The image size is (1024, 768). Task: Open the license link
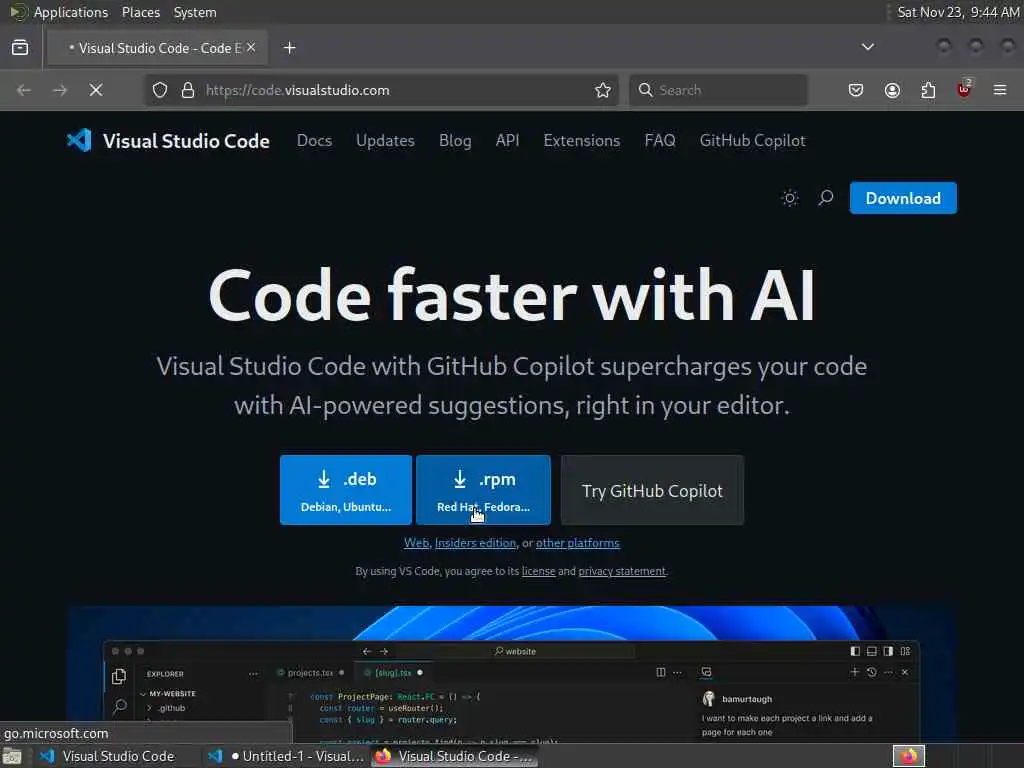coord(538,571)
